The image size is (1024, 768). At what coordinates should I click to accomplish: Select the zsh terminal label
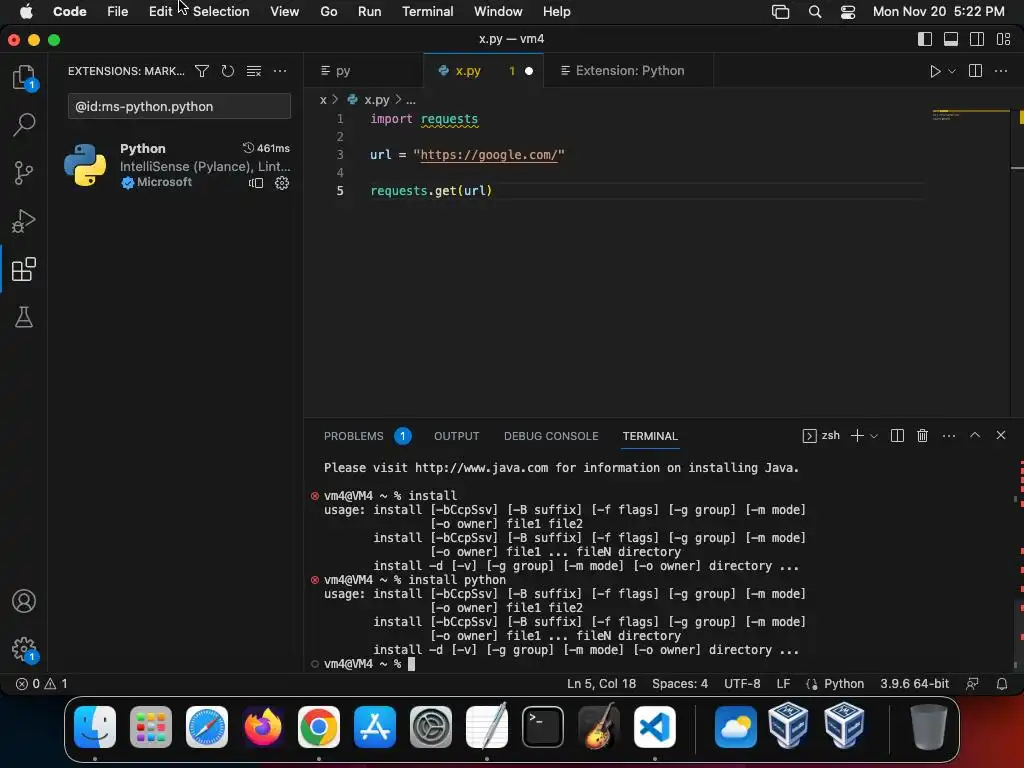[821, 436]
